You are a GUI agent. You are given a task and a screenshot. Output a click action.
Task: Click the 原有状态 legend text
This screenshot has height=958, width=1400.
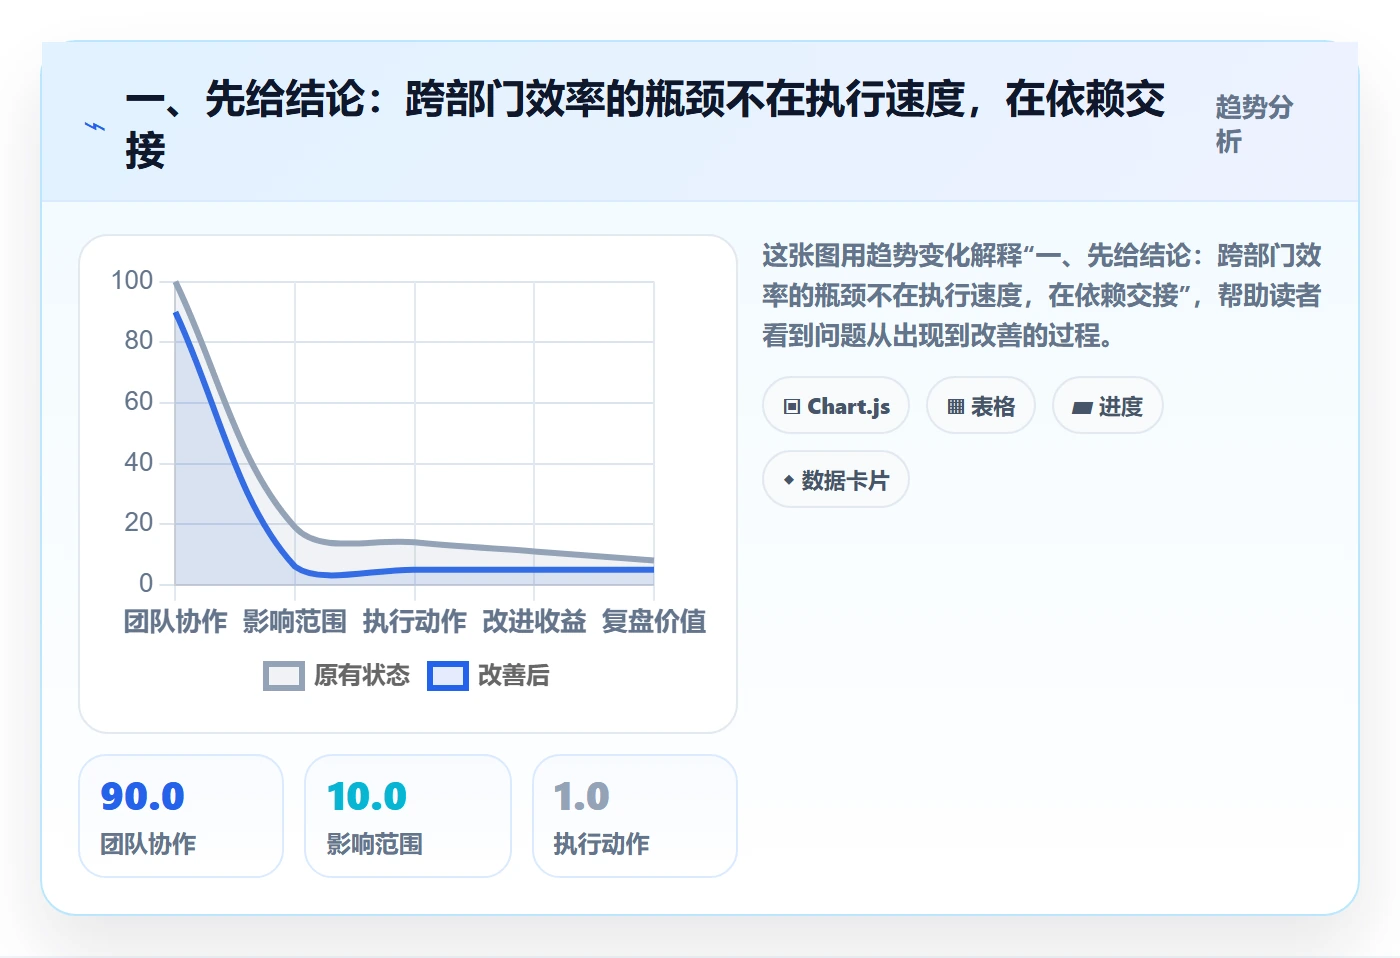[362, 676]
